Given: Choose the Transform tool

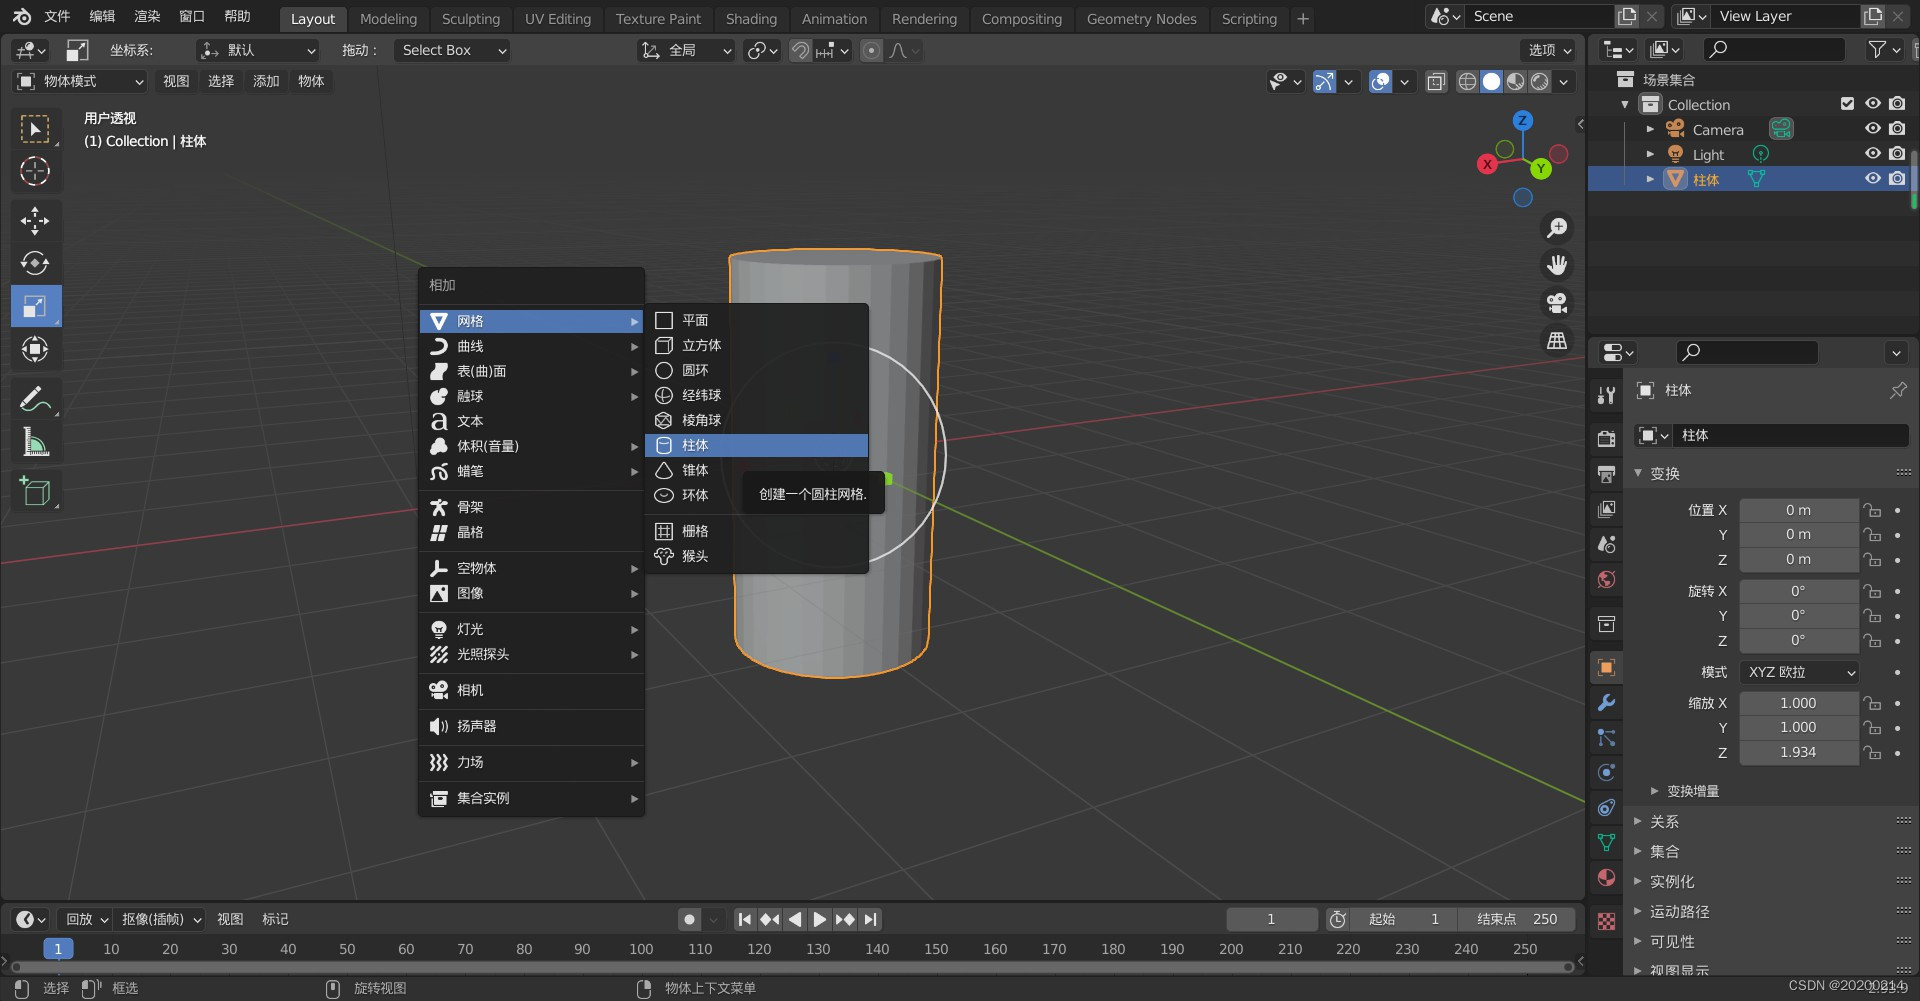Looking at the screenshot, I should [35, 349].
